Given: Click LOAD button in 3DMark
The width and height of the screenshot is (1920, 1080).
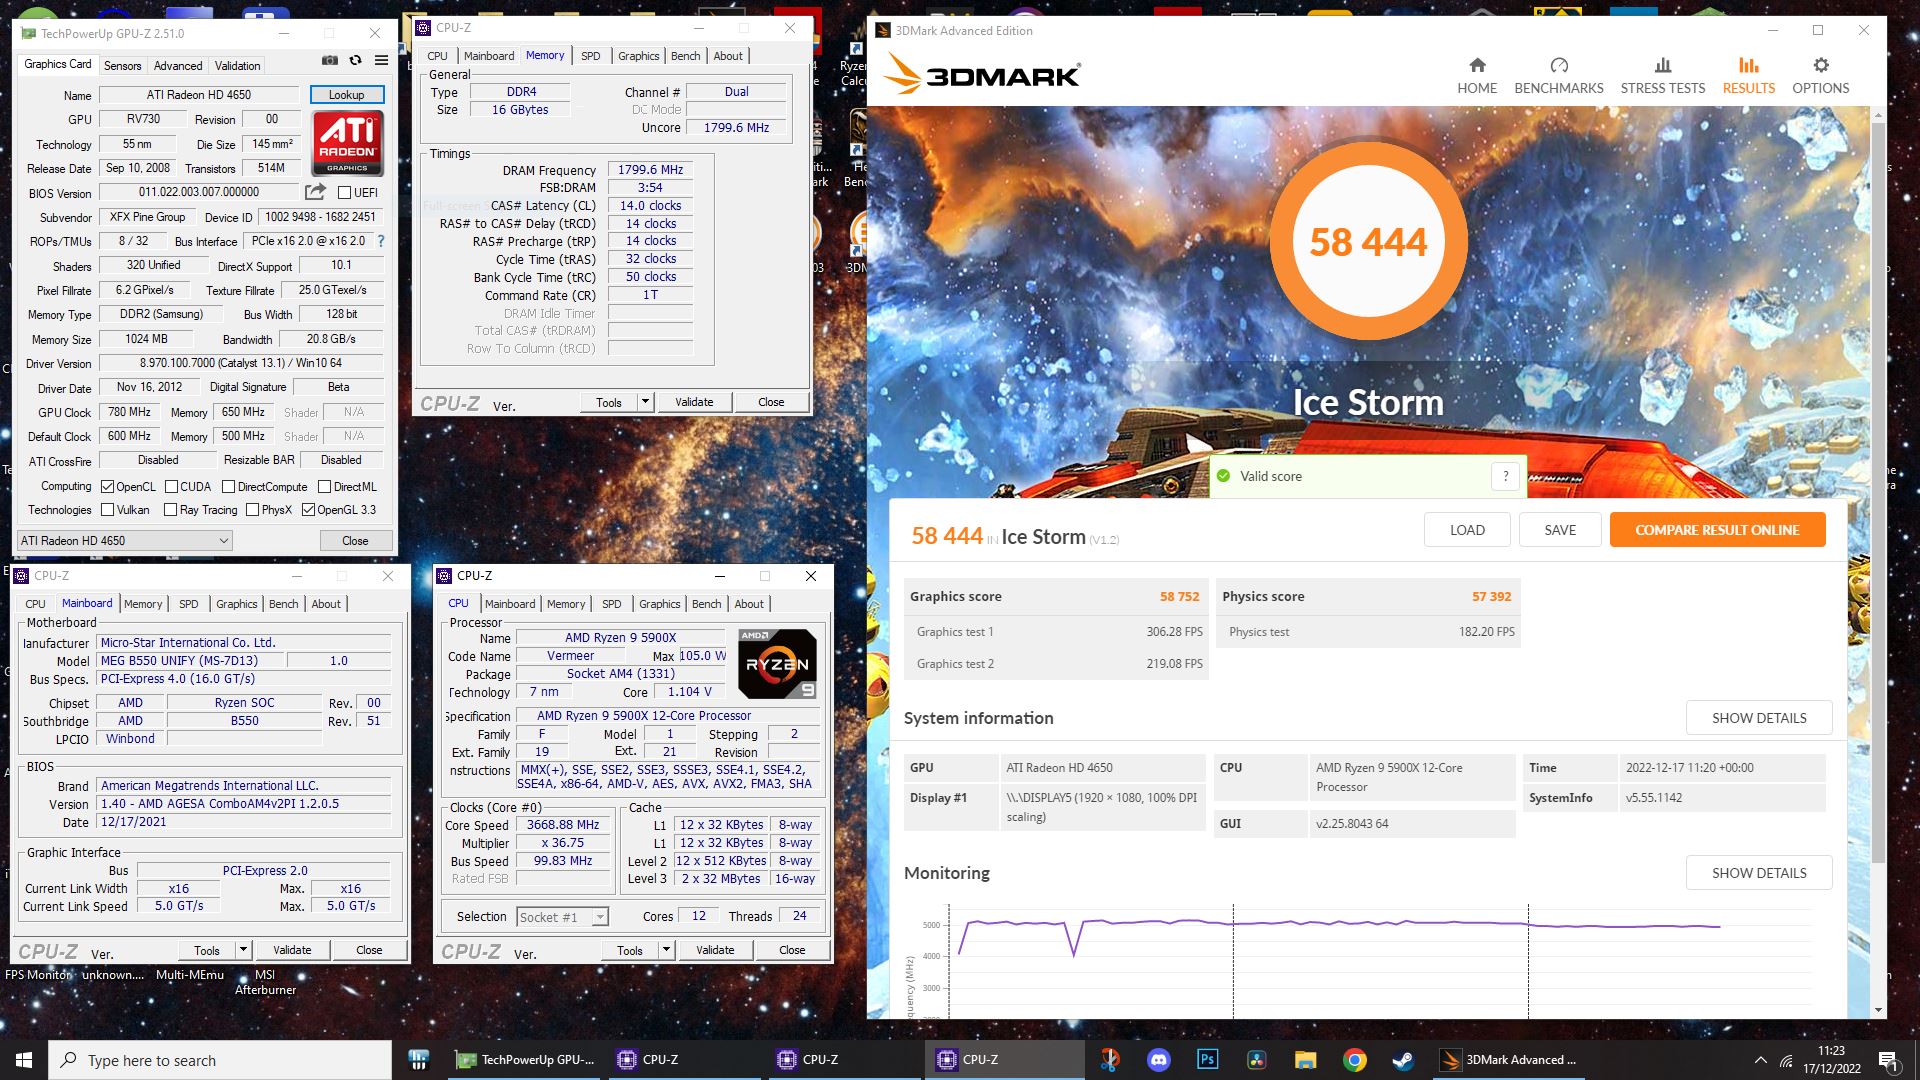Looking at the screenshot, I should tap(1467, 530).
